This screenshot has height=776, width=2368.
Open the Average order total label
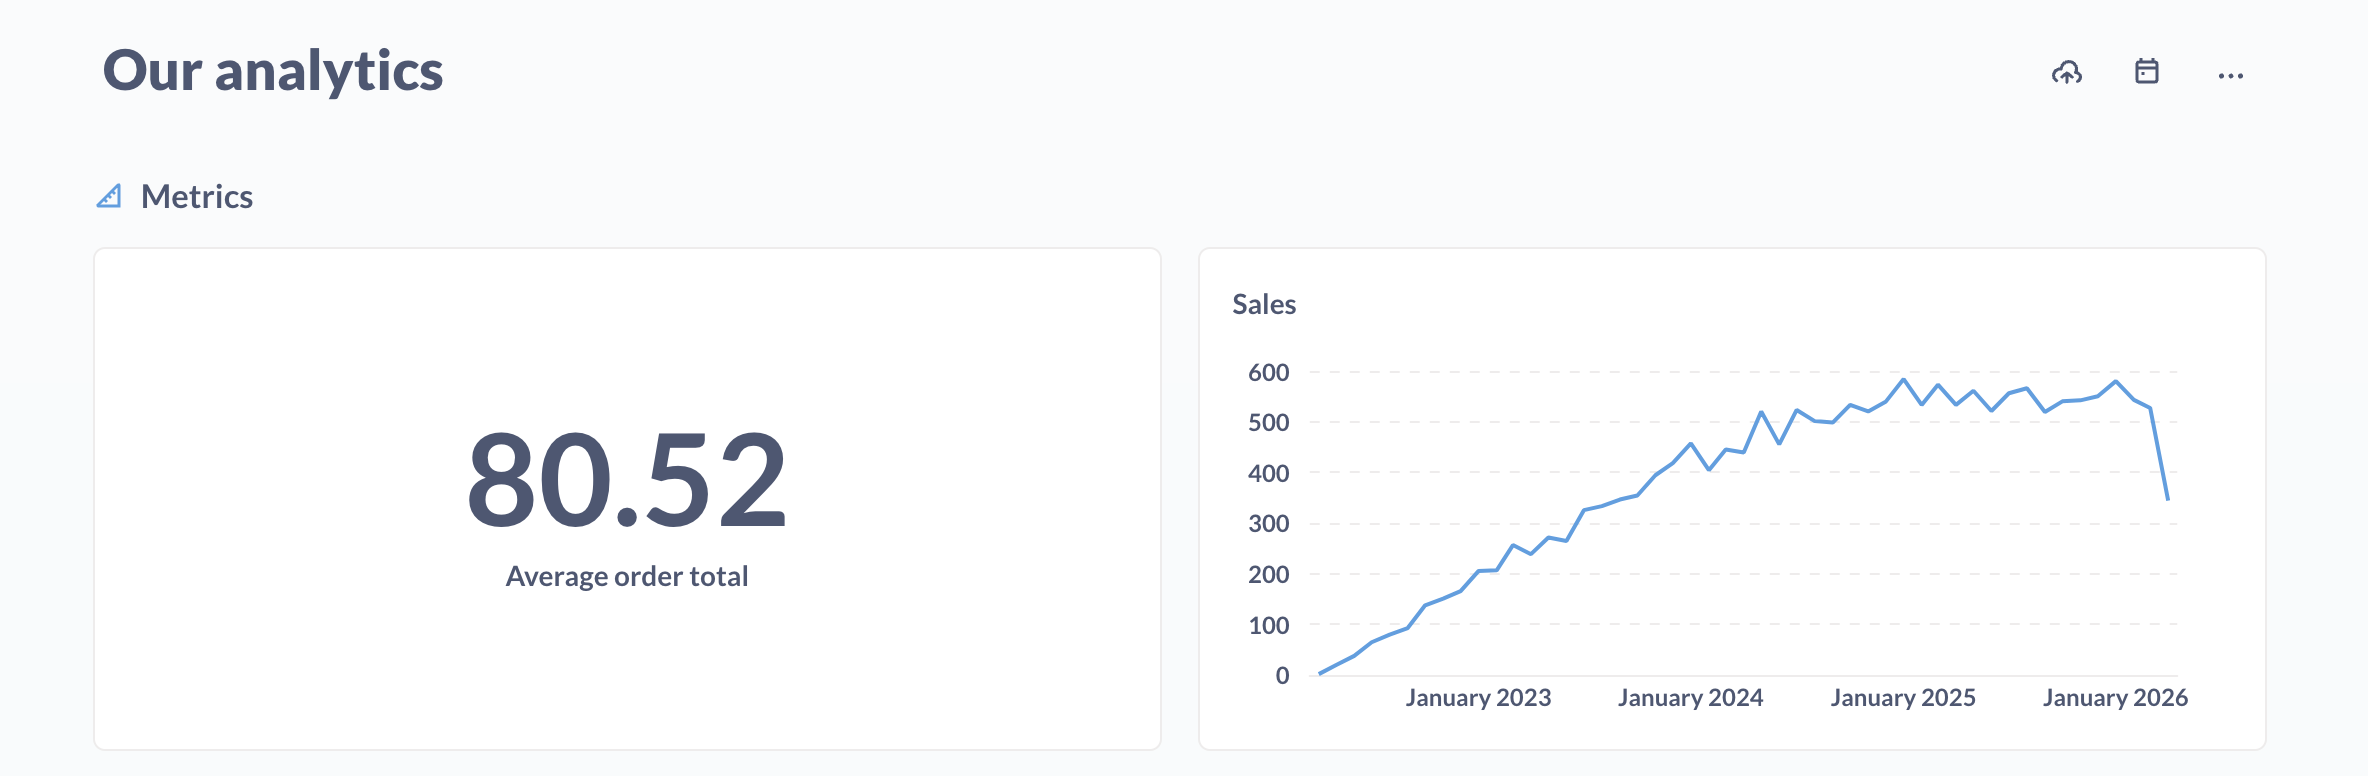(627, 576)
